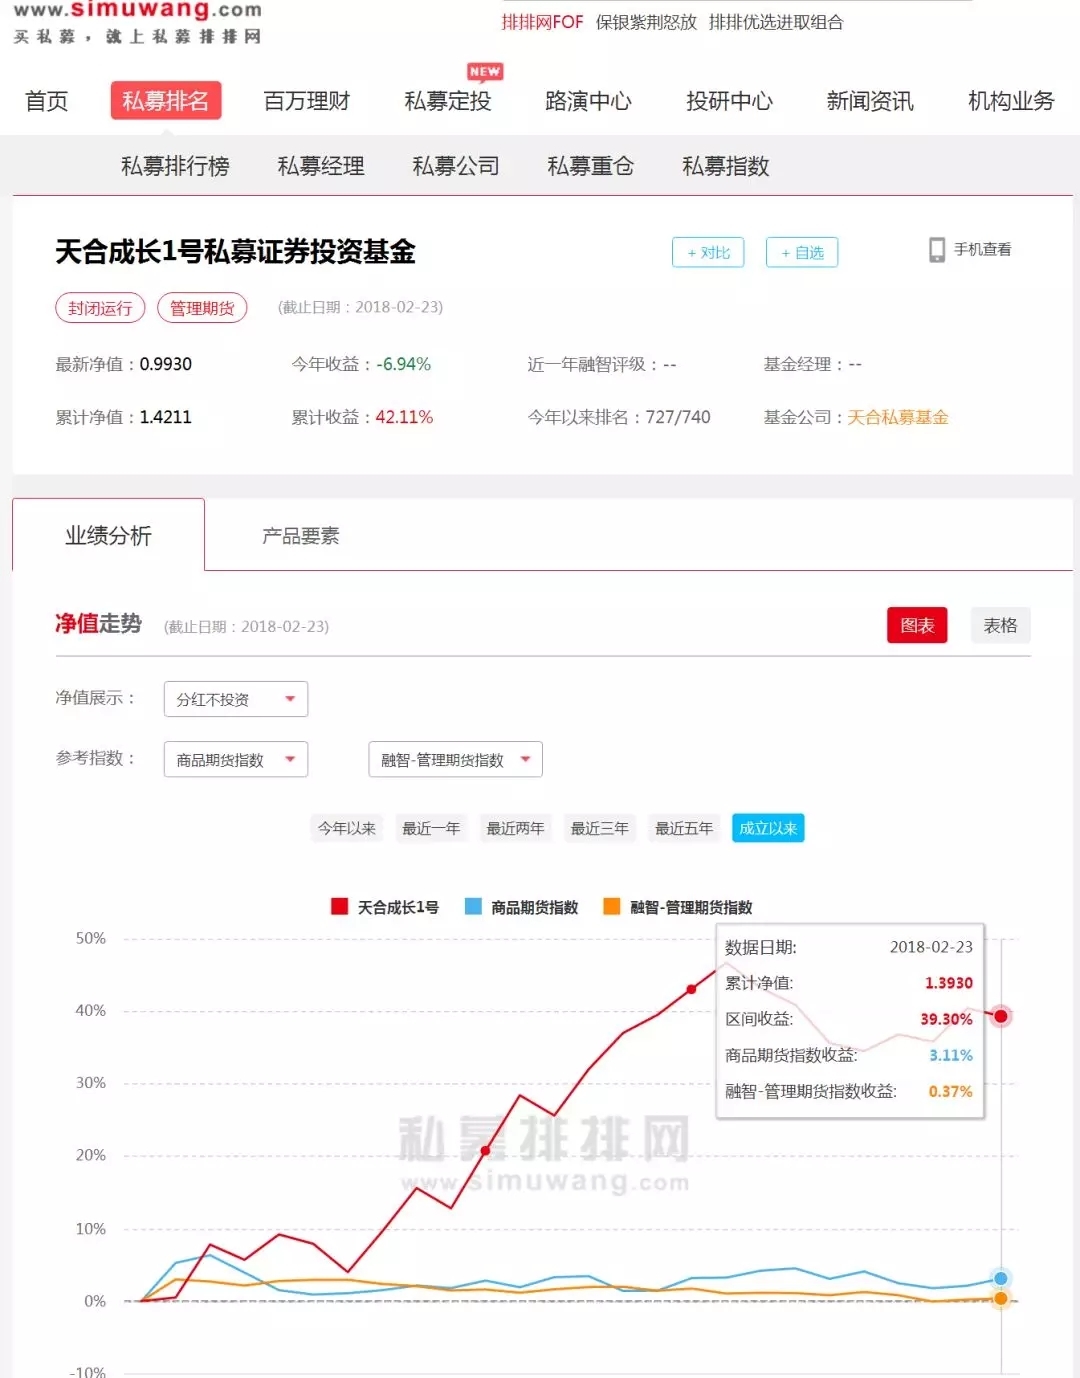Click the 保银紫荆怒放 link
Screen dimensions: 1080x1378
(646, 22)
